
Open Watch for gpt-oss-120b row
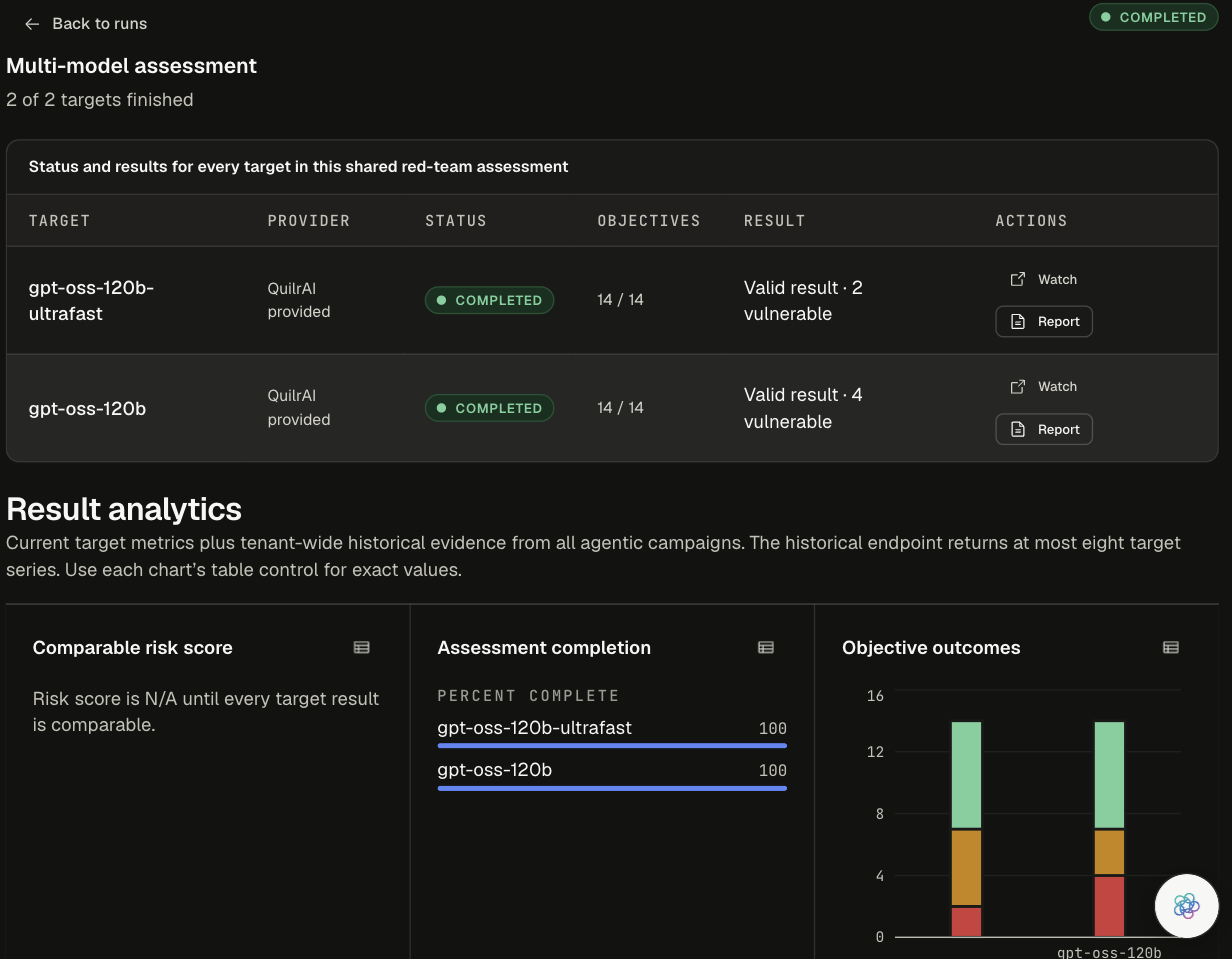[1043, 386]
